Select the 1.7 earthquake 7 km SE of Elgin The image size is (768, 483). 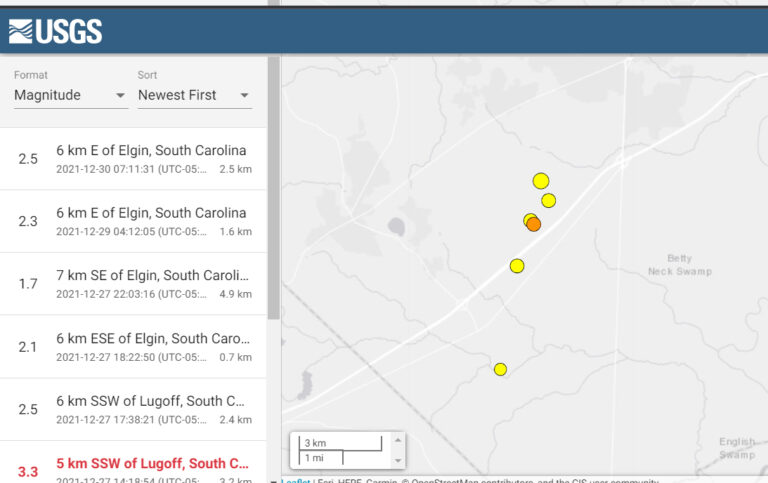tap(133, 284)
